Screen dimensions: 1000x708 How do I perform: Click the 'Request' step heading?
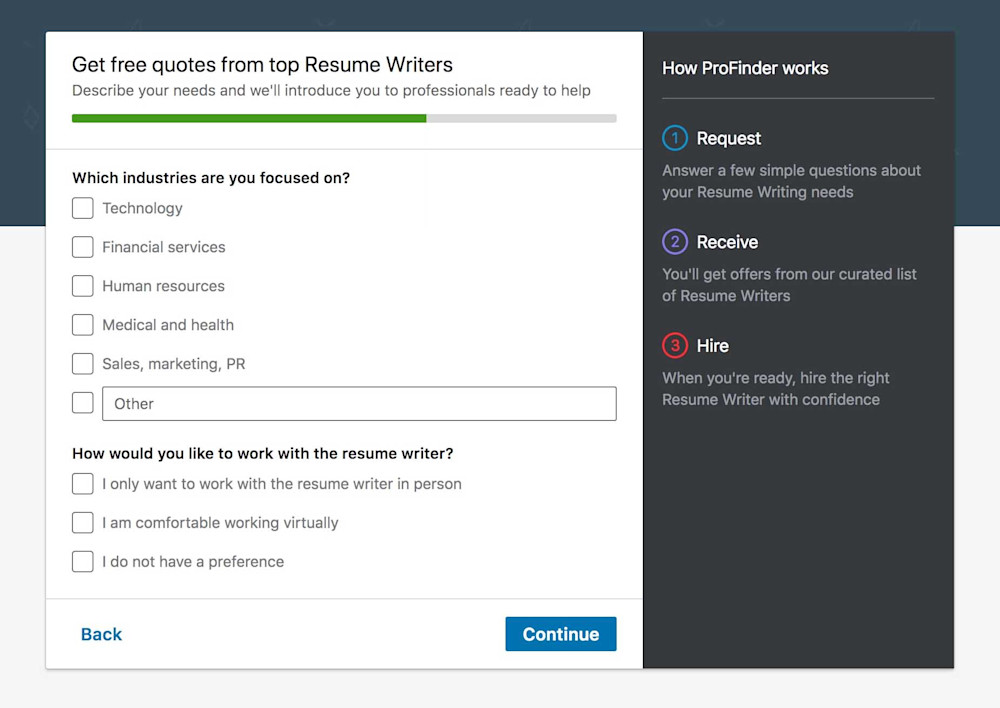tap(728, 138)
